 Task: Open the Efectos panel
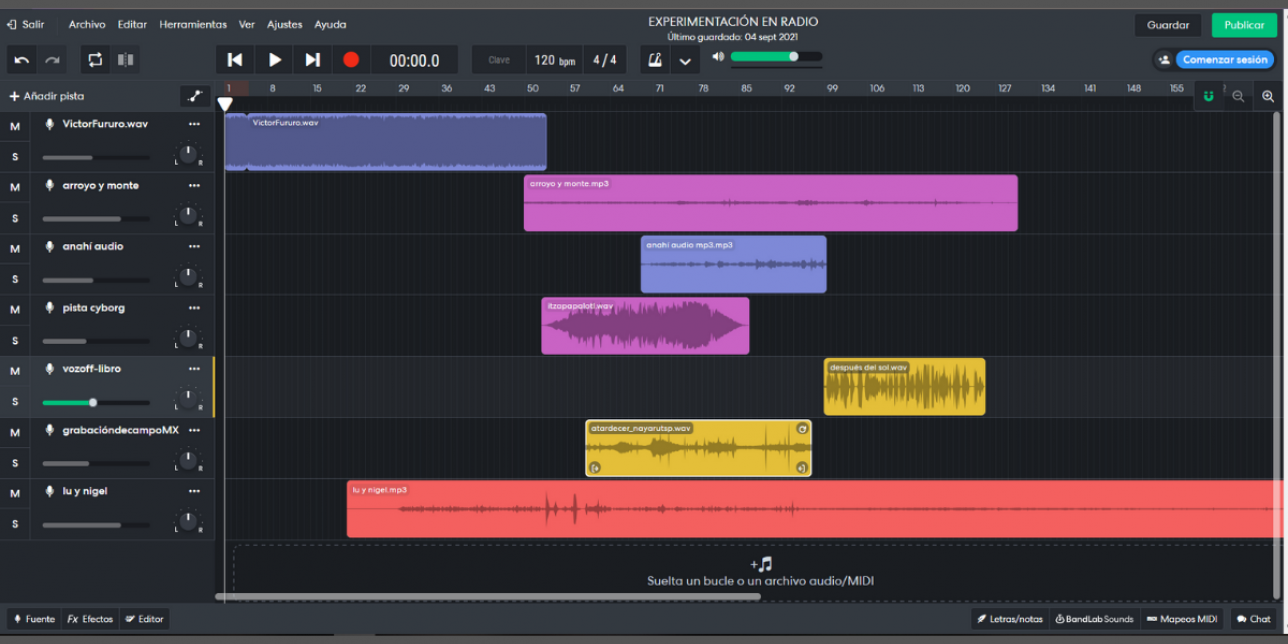pyautogui.click(x=90, y=619)
